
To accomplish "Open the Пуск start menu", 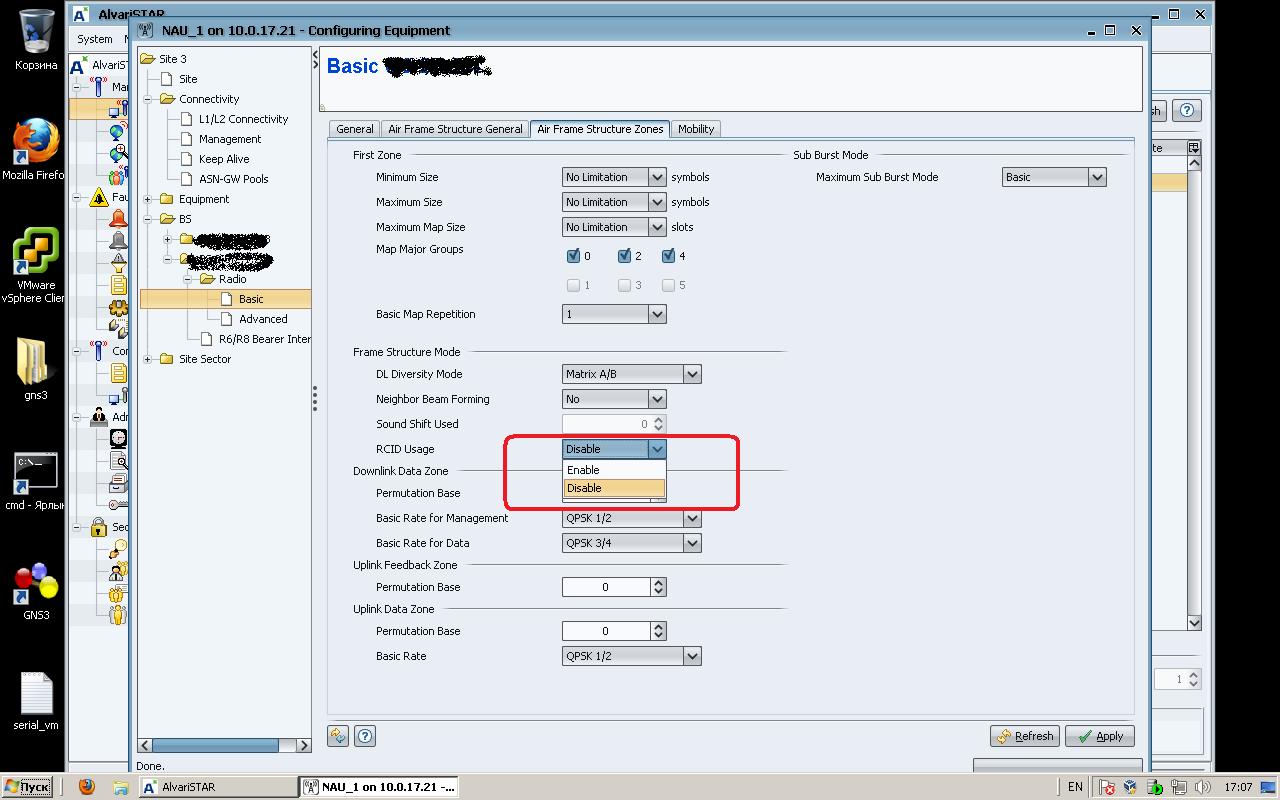I will 26,787.
